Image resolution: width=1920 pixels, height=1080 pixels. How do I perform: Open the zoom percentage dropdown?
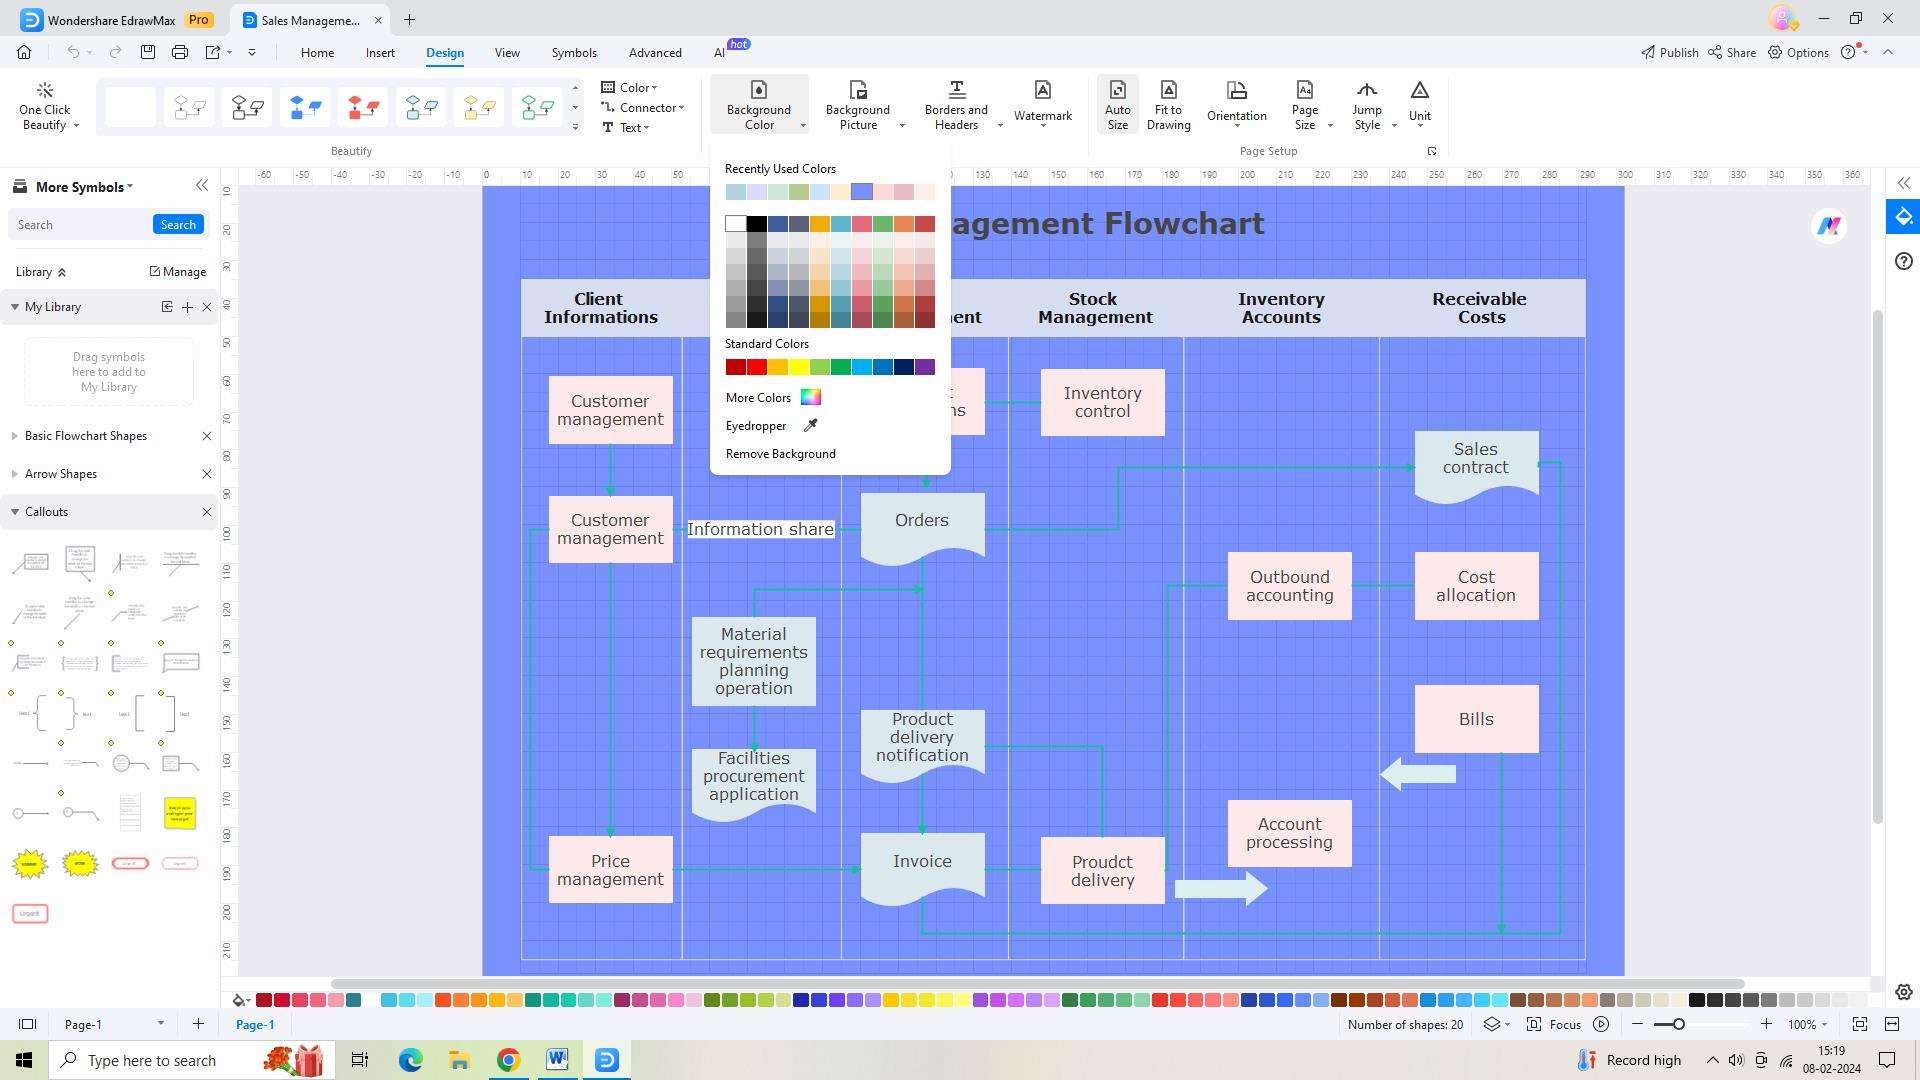point(1808,1024)
